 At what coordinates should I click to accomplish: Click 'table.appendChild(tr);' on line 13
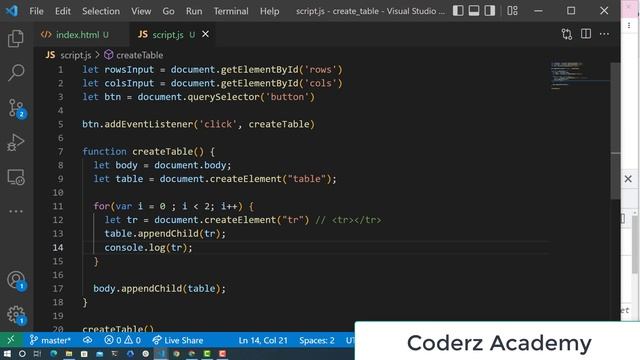pyautogui.click(x=165, y=233)
